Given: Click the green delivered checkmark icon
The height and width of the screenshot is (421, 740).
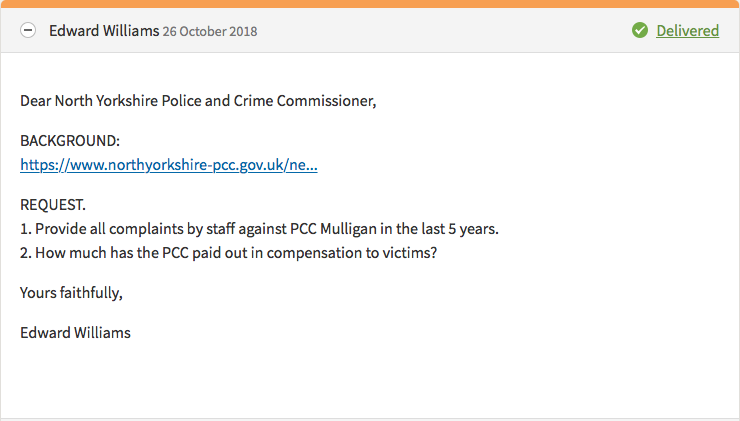Looking at the screenshot, I should (640, 31).
